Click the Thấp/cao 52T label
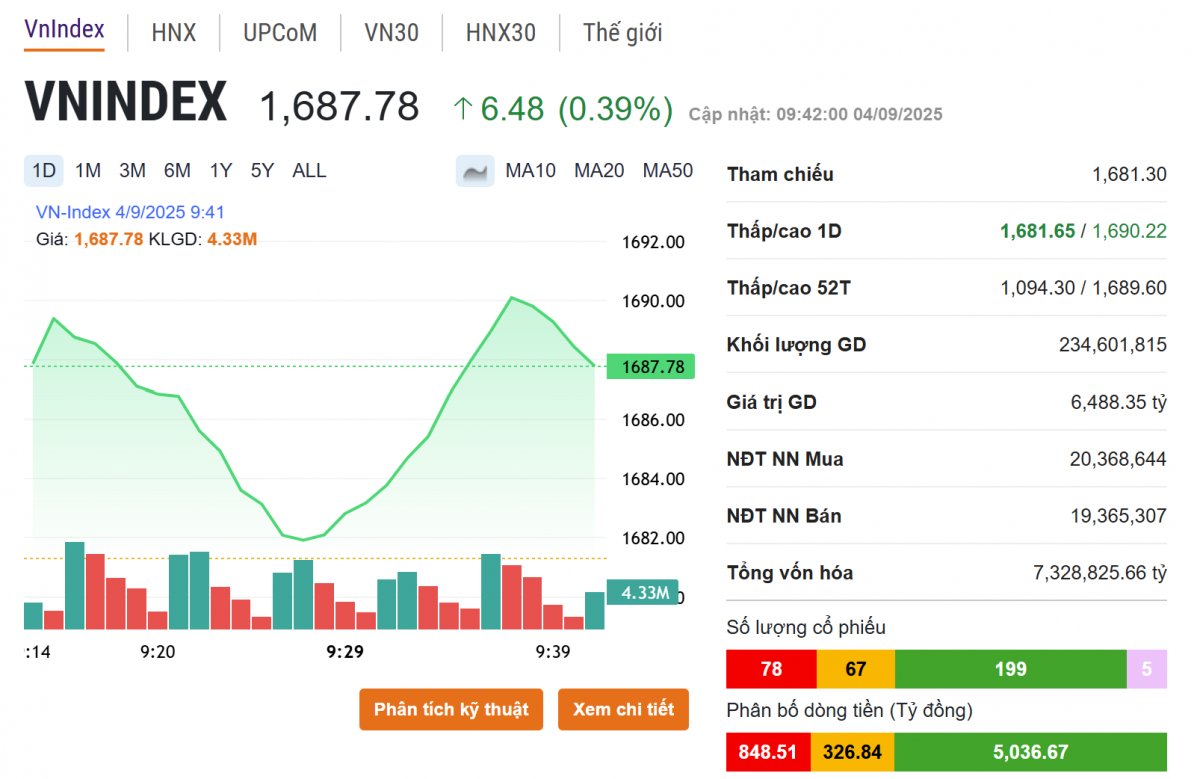 click(789, 289)
